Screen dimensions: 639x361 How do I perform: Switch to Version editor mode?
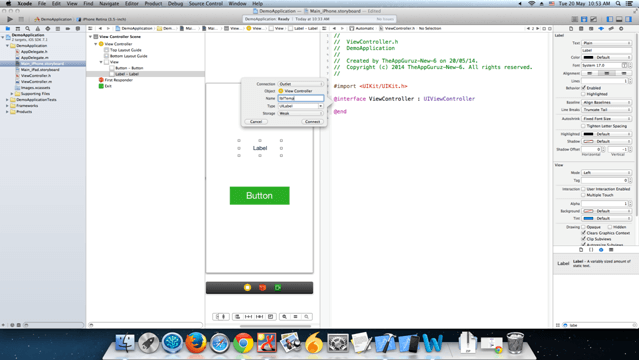coord(594,19)
